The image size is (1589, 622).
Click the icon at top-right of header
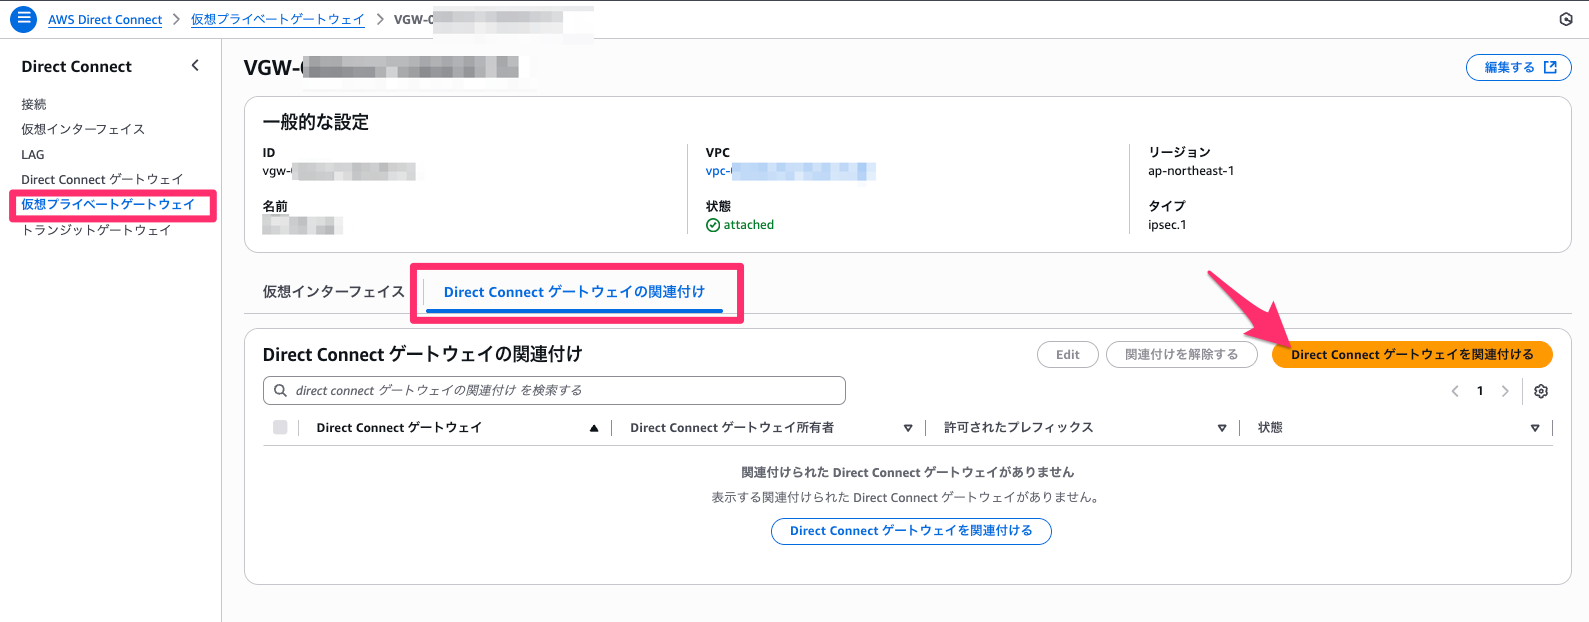coord(1566,19)
